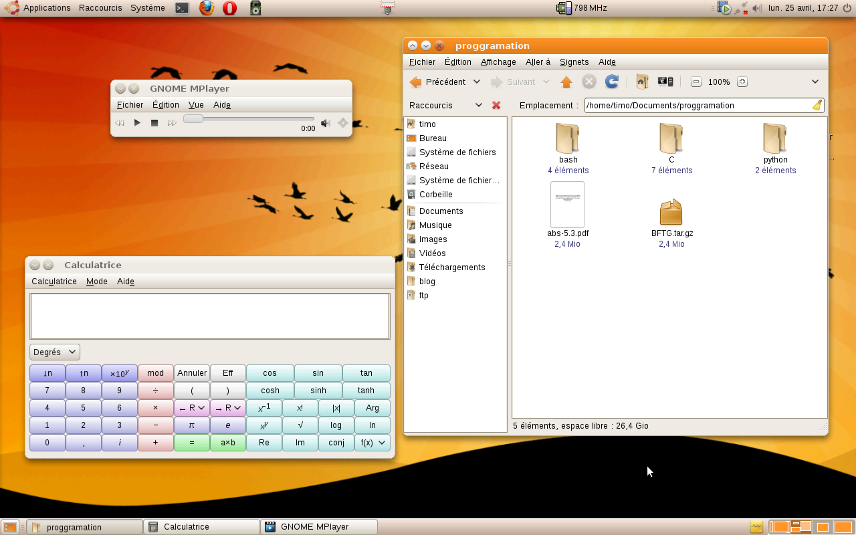This screenshot has width=856, height=535.
Task: Click the Eff clear button on calculator
Action: point(228,373)
